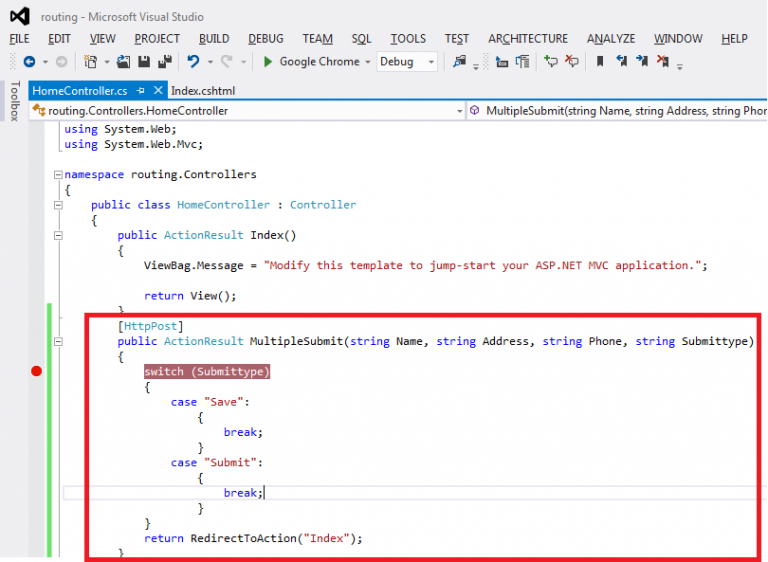Viewport: 768px width, 562px height.
Task: Open the SQL menu
Action: (361, 38)
